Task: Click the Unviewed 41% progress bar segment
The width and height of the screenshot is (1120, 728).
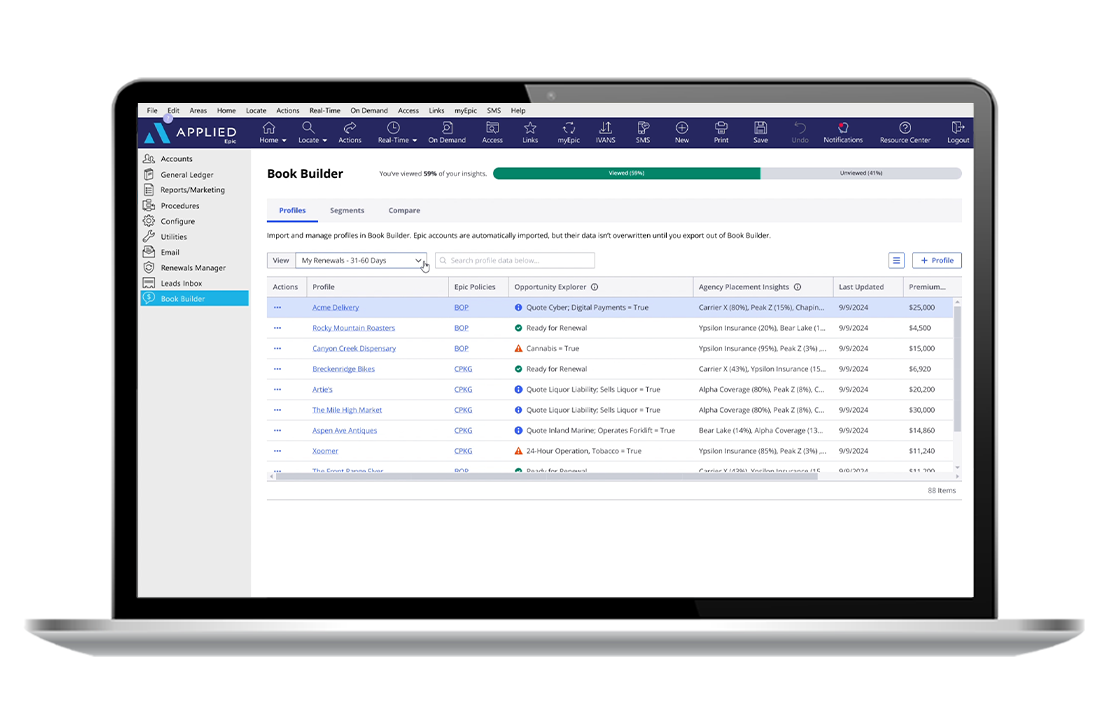Action: (x=861, y=174)
